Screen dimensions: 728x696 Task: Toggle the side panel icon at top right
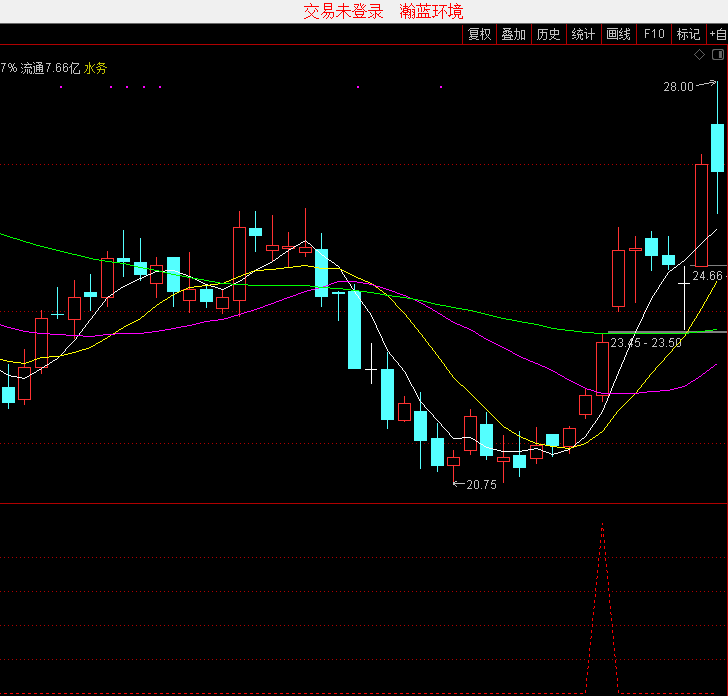coord(716,55)
